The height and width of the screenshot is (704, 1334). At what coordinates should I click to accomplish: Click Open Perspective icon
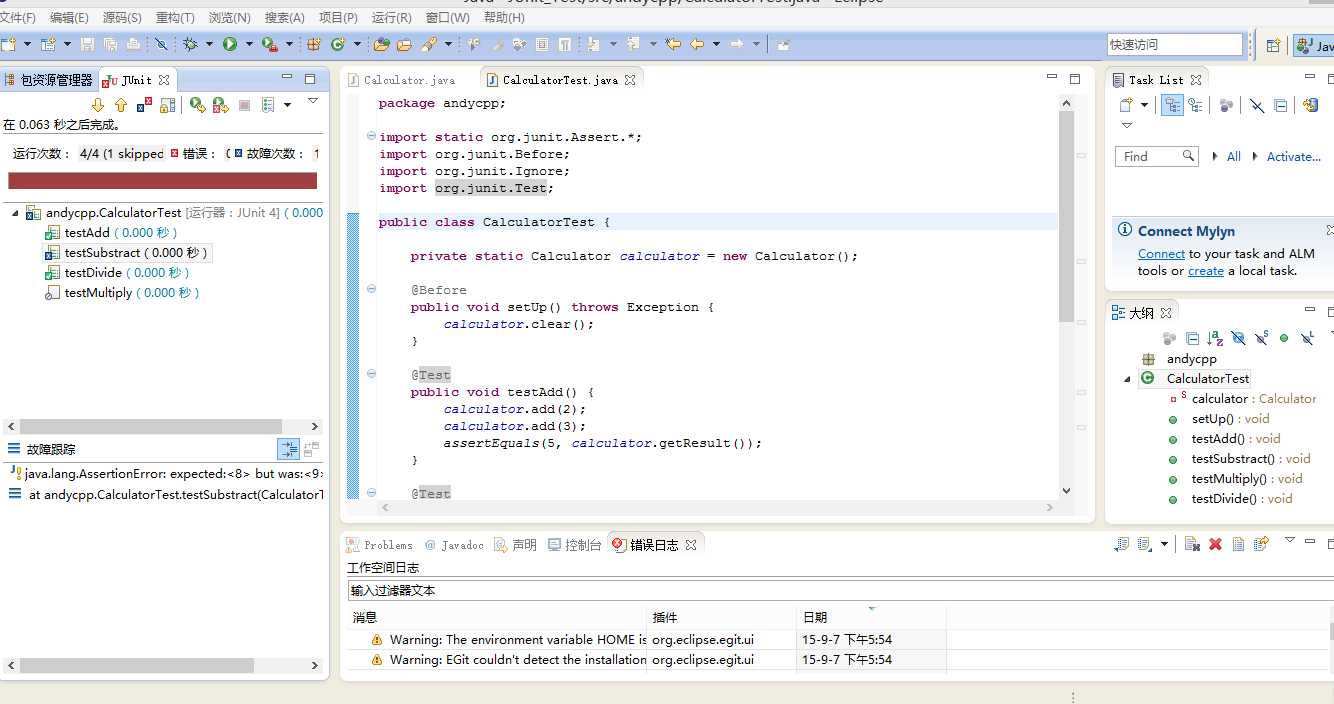coord(1273,45)
